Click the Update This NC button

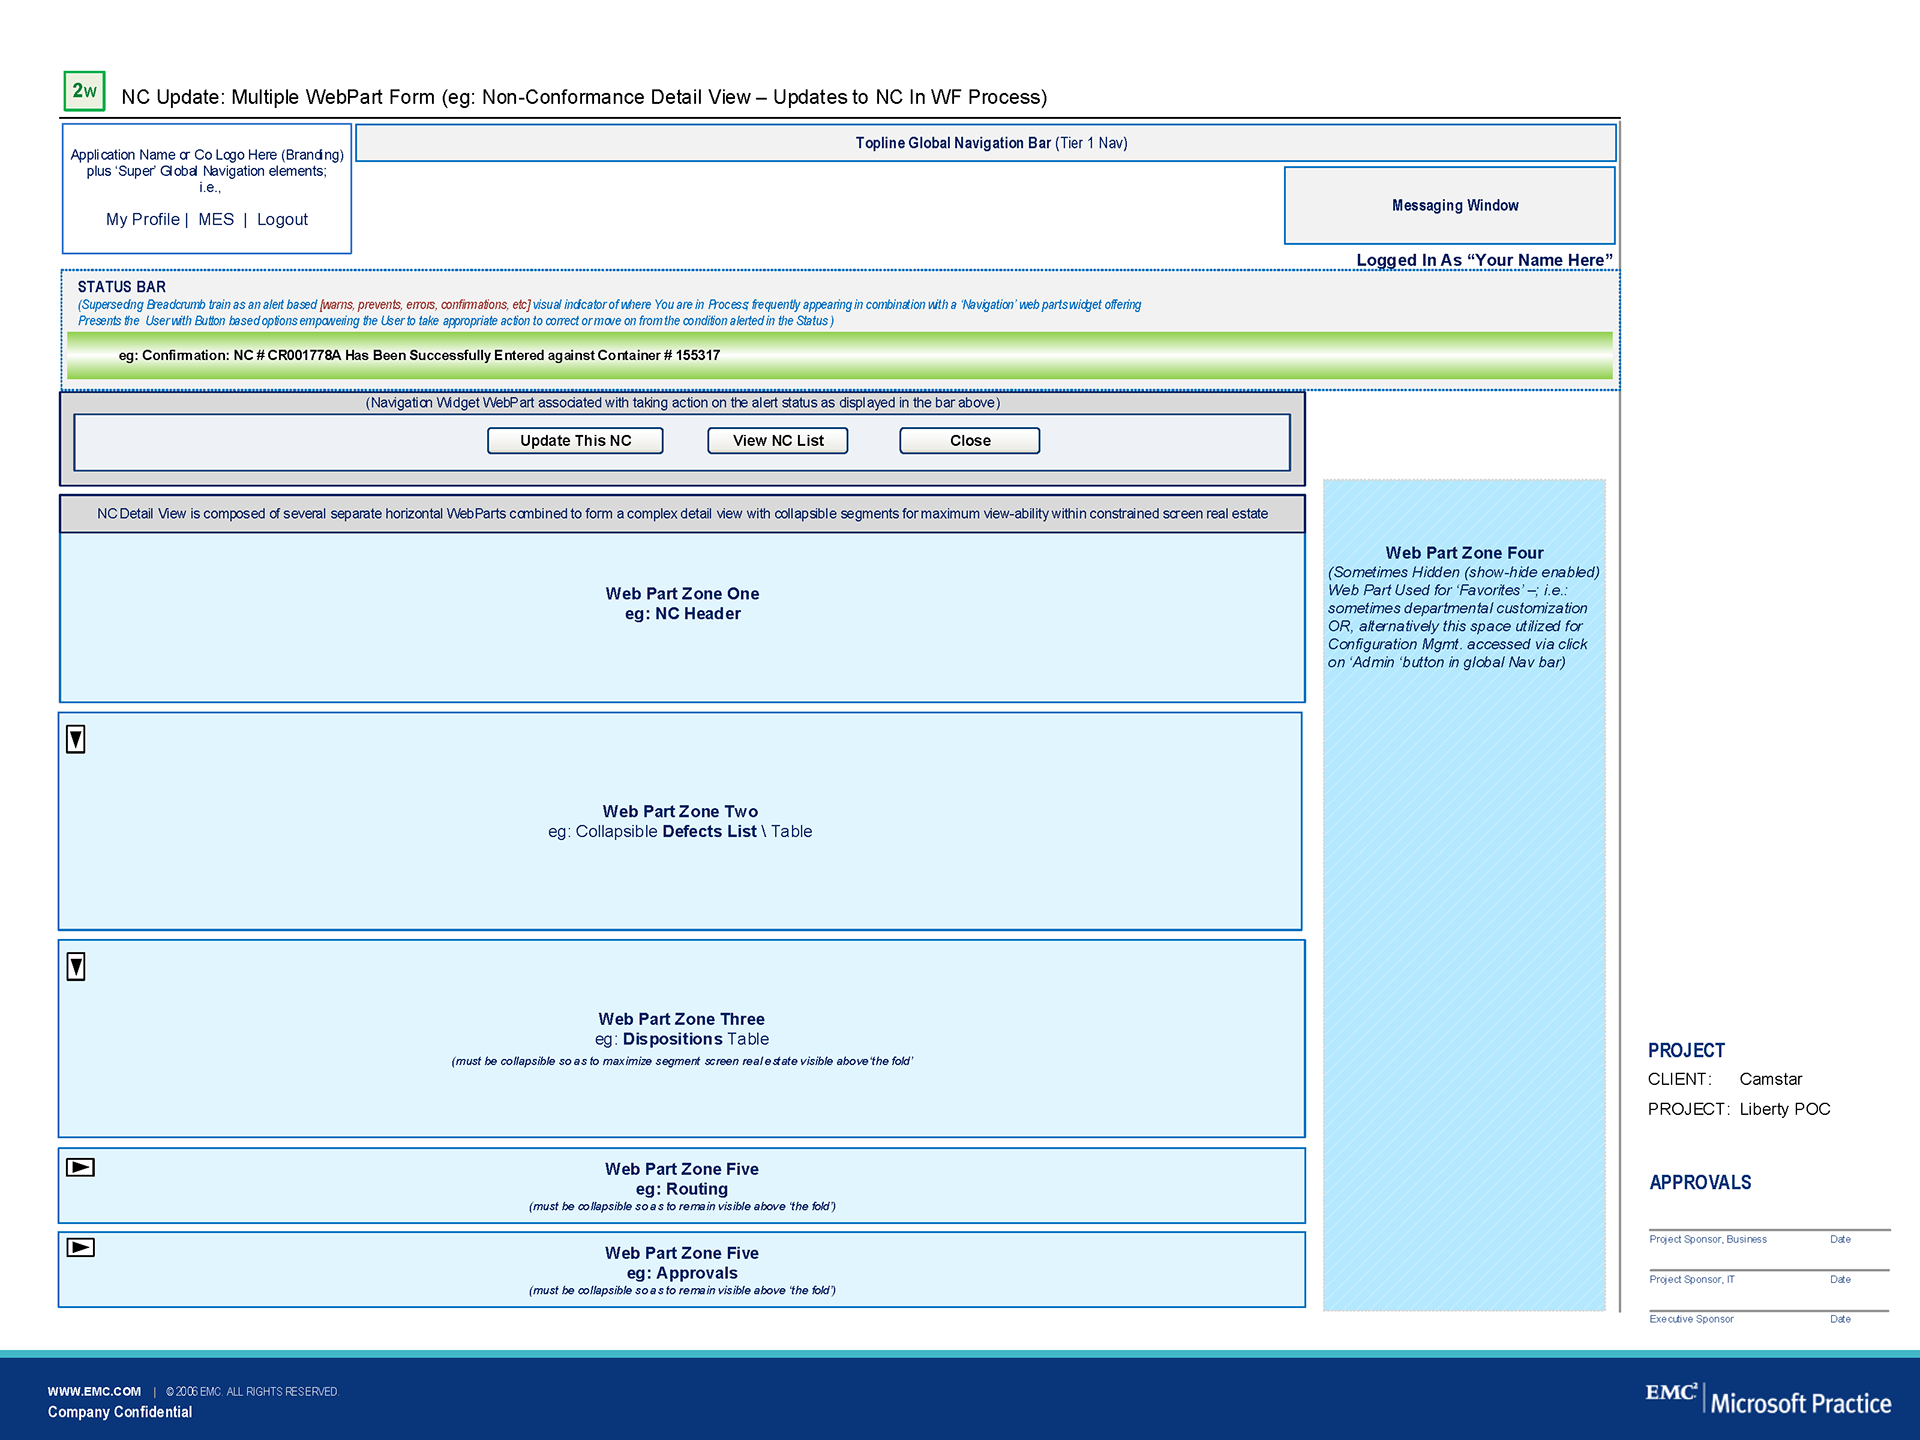pos(575,441)
